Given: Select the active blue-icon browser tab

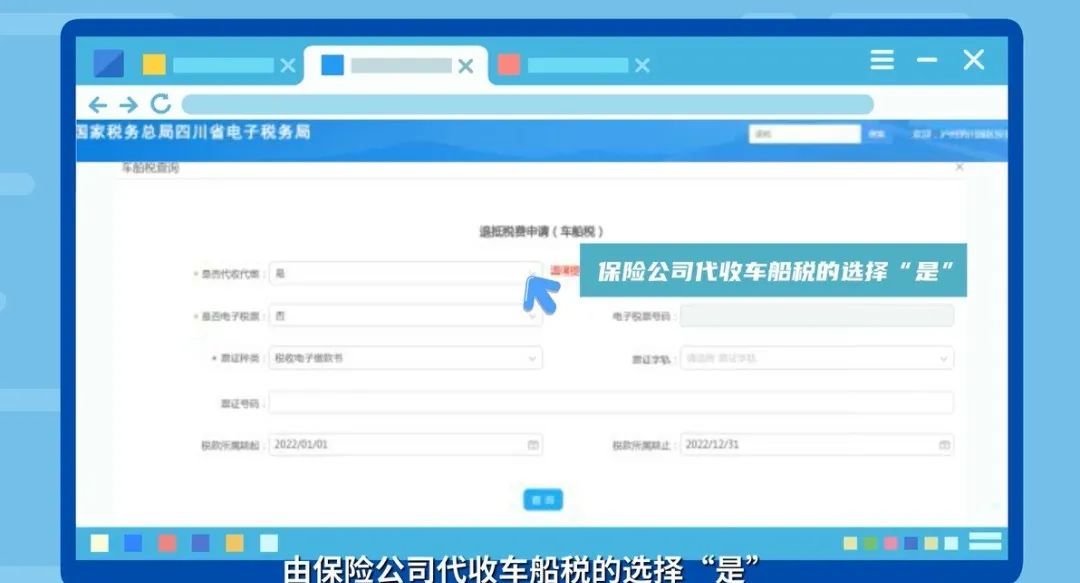Looking at the screenshot, I should 395,65.
